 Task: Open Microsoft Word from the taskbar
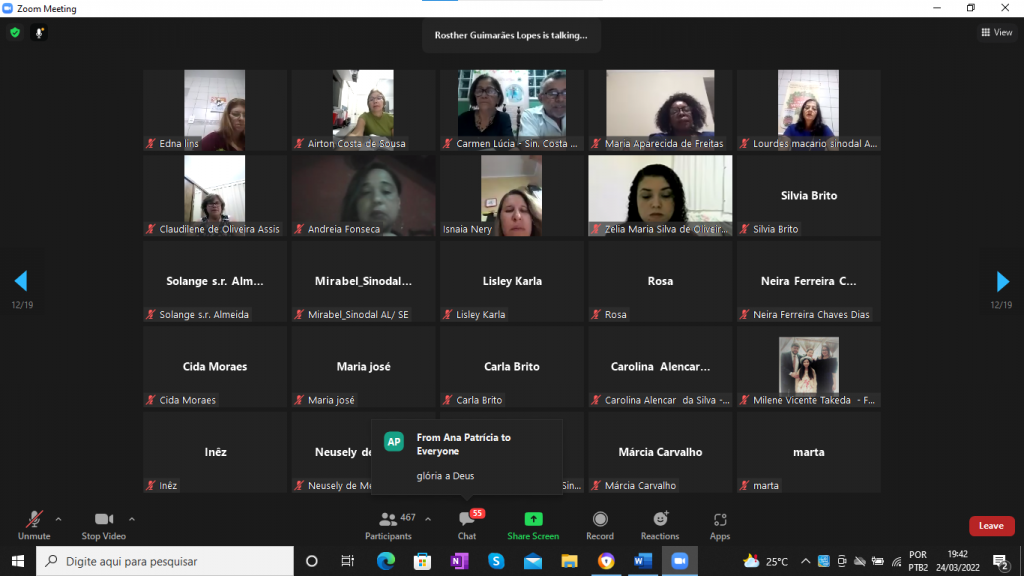(643, 561)
